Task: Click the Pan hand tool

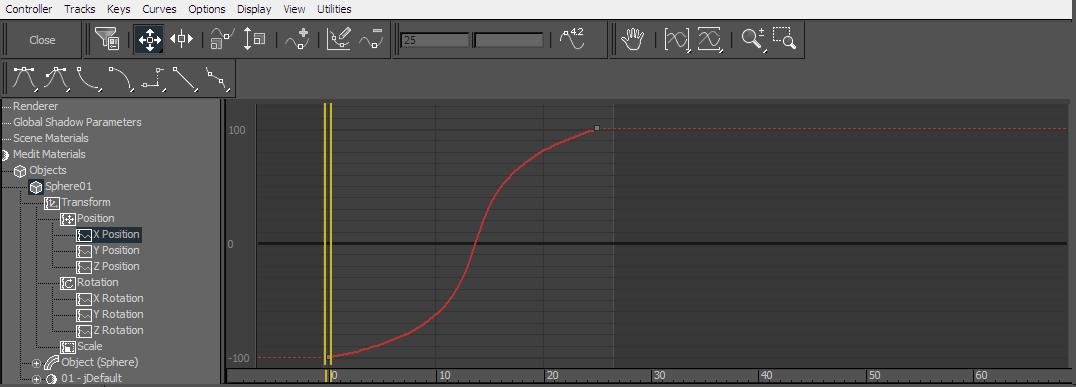Action: coord(633,40)
